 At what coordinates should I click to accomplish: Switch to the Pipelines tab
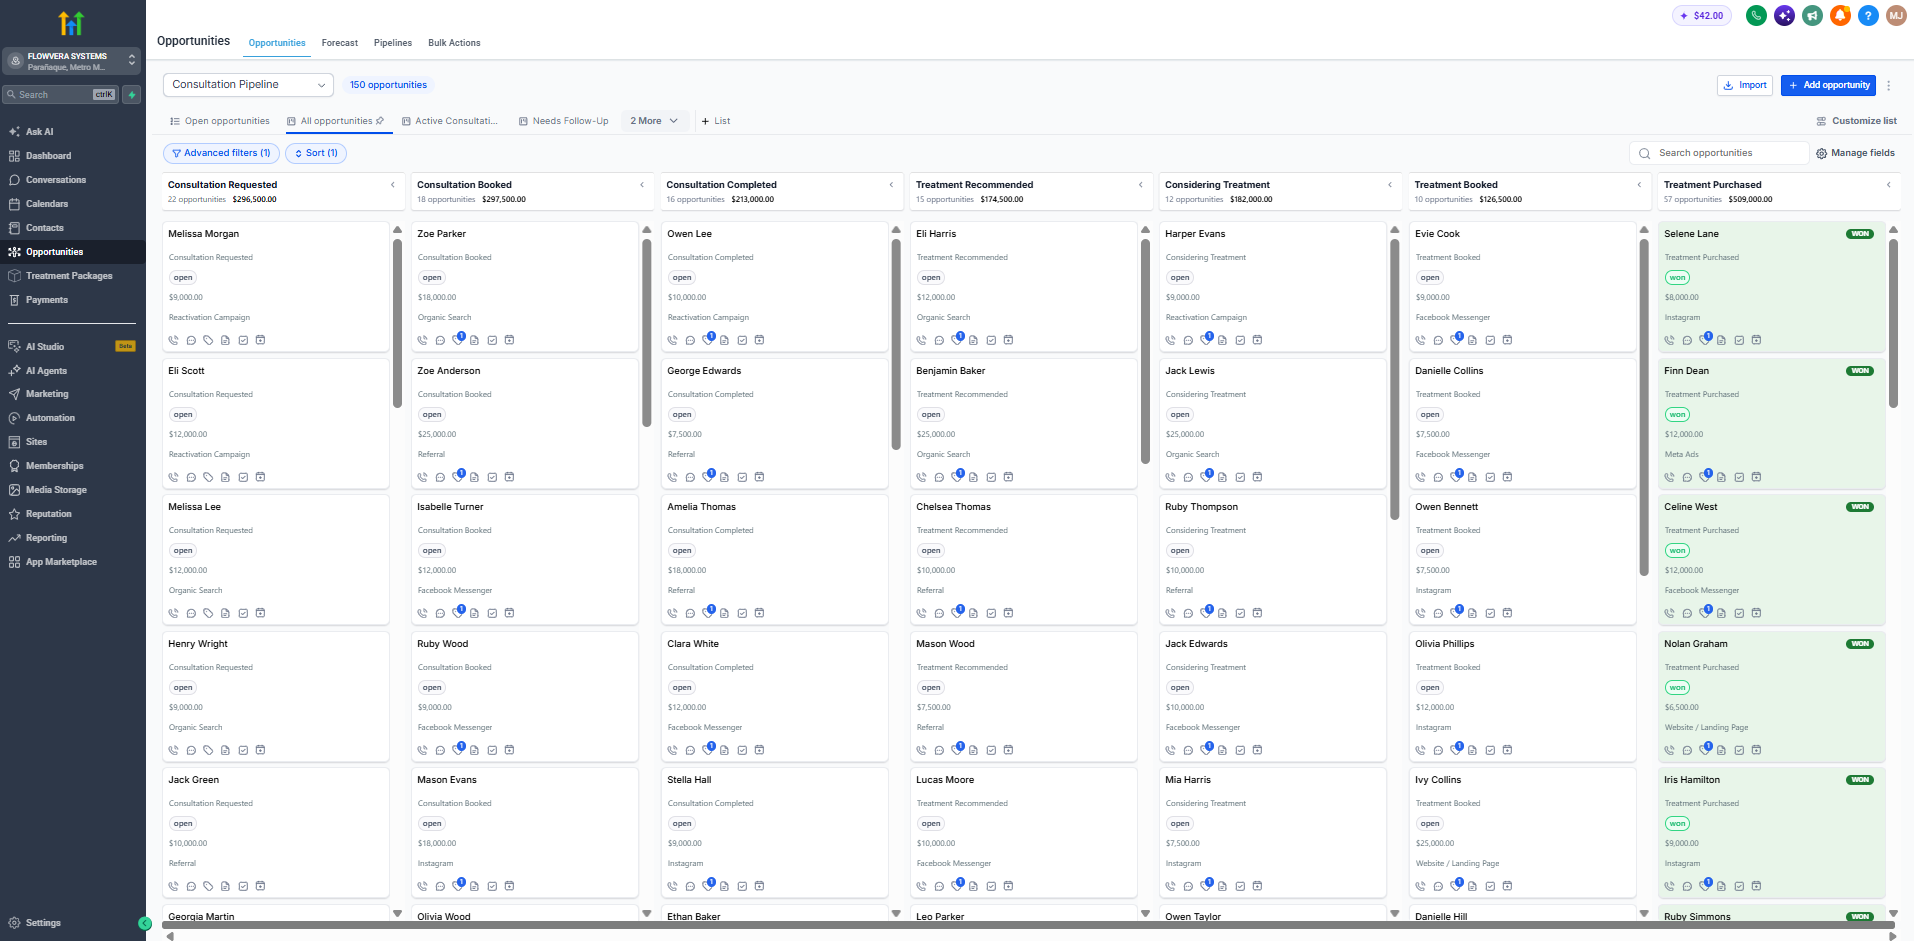tap(393, 43)
